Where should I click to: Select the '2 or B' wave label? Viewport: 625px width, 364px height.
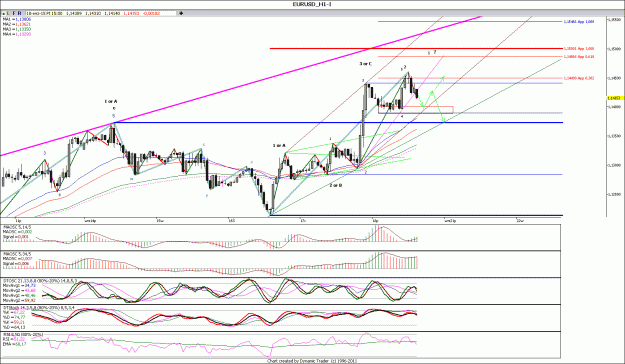[336, 185]
